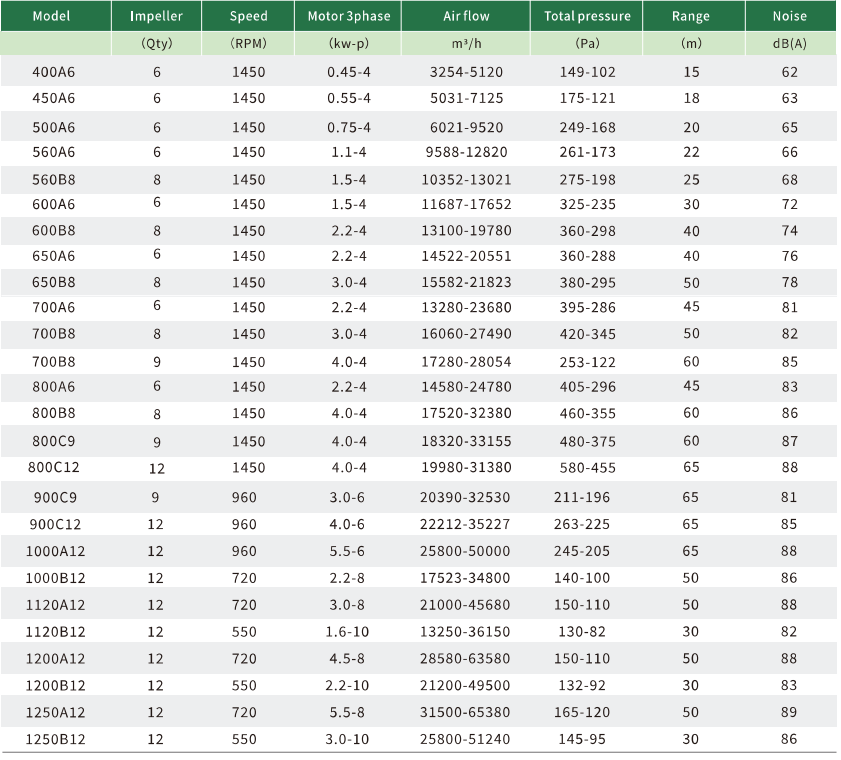Click motor value 0.75-4
The image size is (841, 760).
(x=349, y=128)
